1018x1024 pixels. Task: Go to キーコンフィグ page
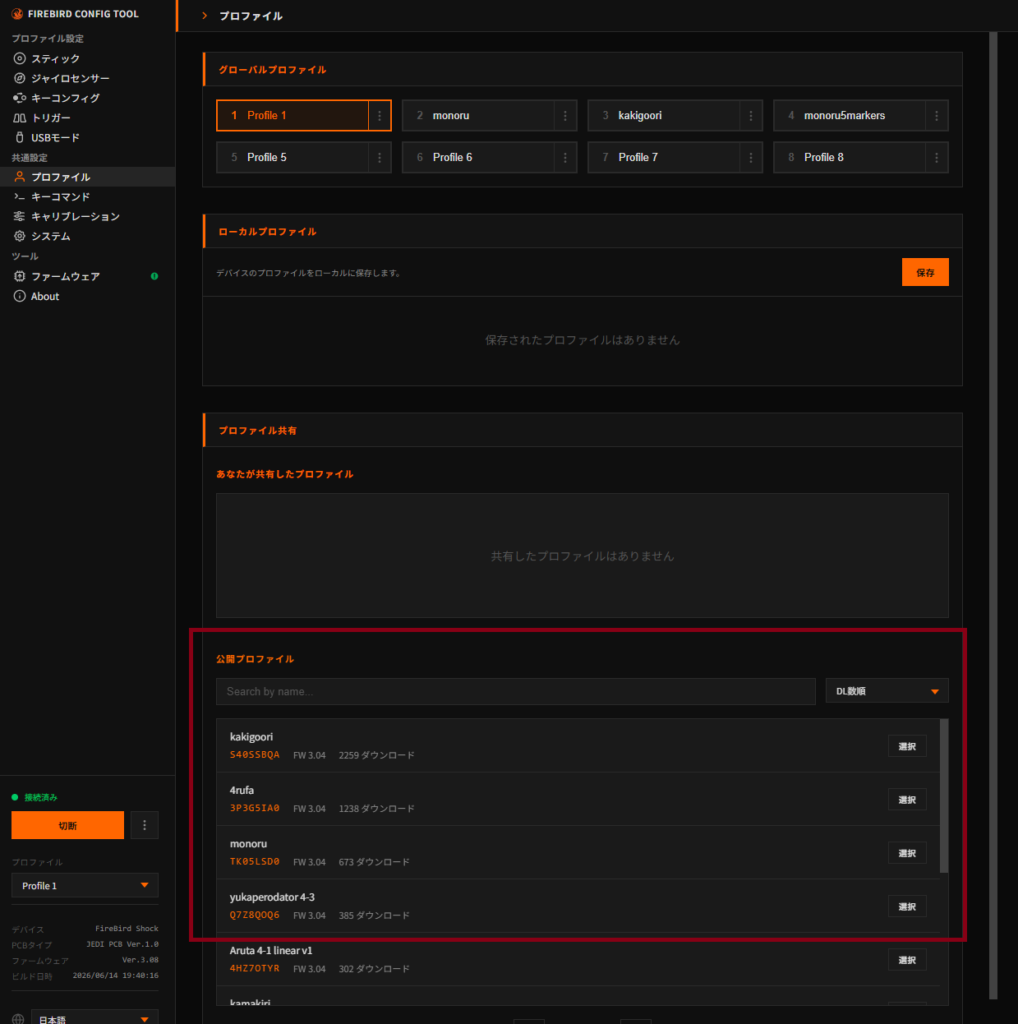(x=87, y=98)
